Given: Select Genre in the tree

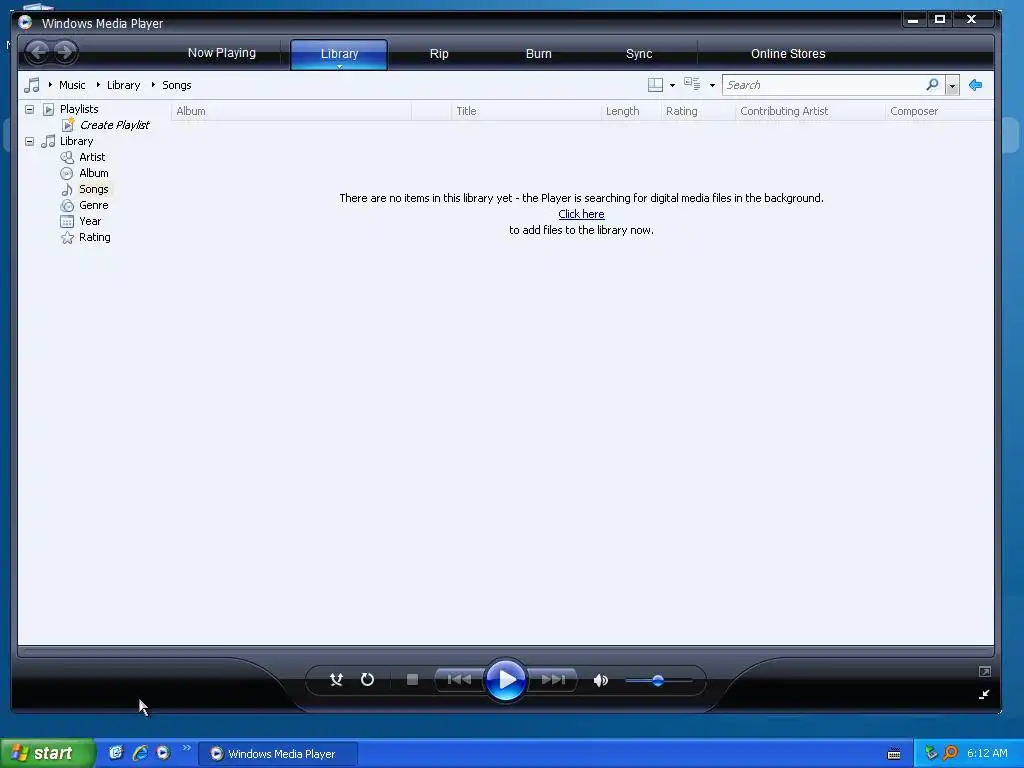Looking at the screenshot, I should [x=93, y=205].
